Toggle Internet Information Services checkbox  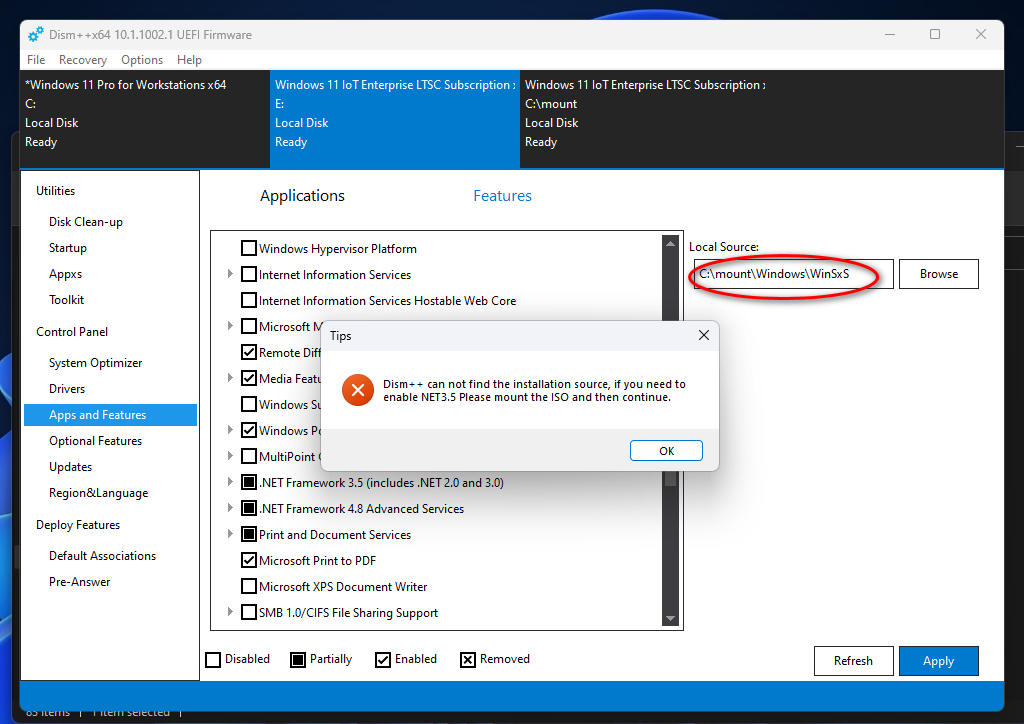click(248, 274)
